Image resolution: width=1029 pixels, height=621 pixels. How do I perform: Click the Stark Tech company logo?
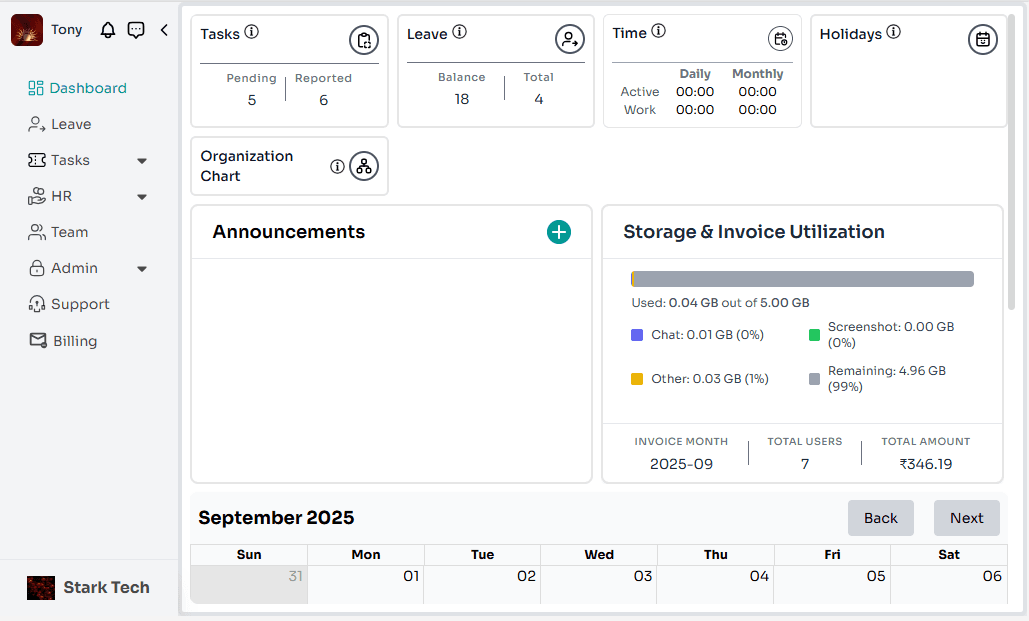pyautogui.click(x=41, y=588)
